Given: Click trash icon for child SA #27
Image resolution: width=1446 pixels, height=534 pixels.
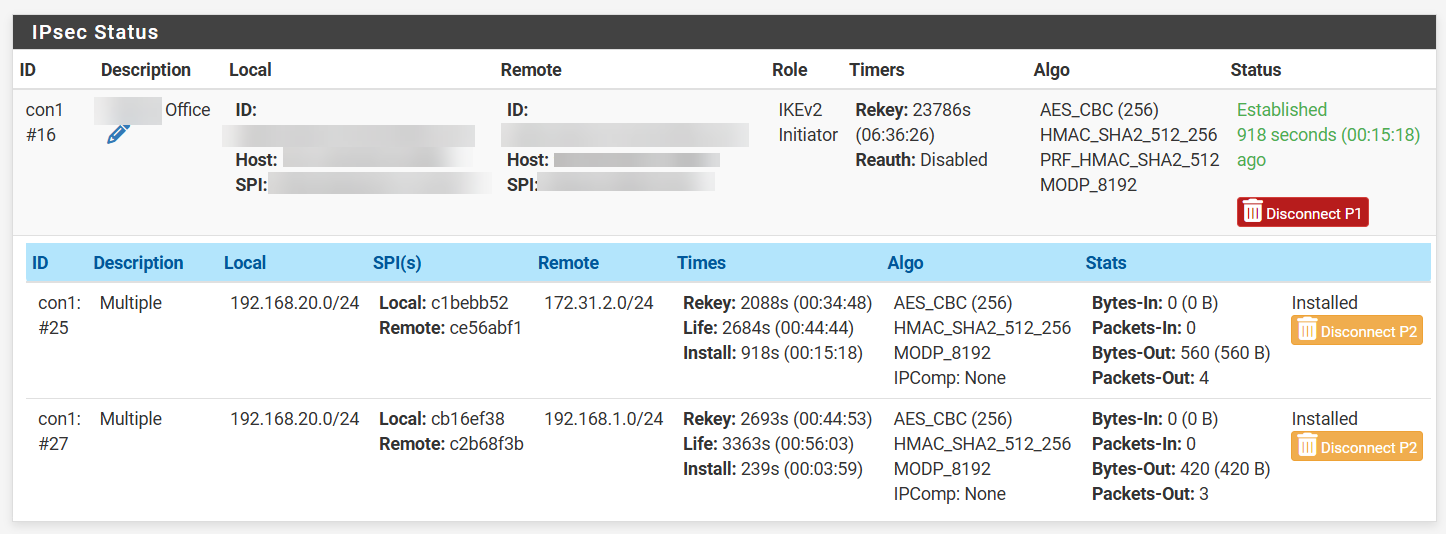Looking at the screenshot, I should click(1306, 447).
